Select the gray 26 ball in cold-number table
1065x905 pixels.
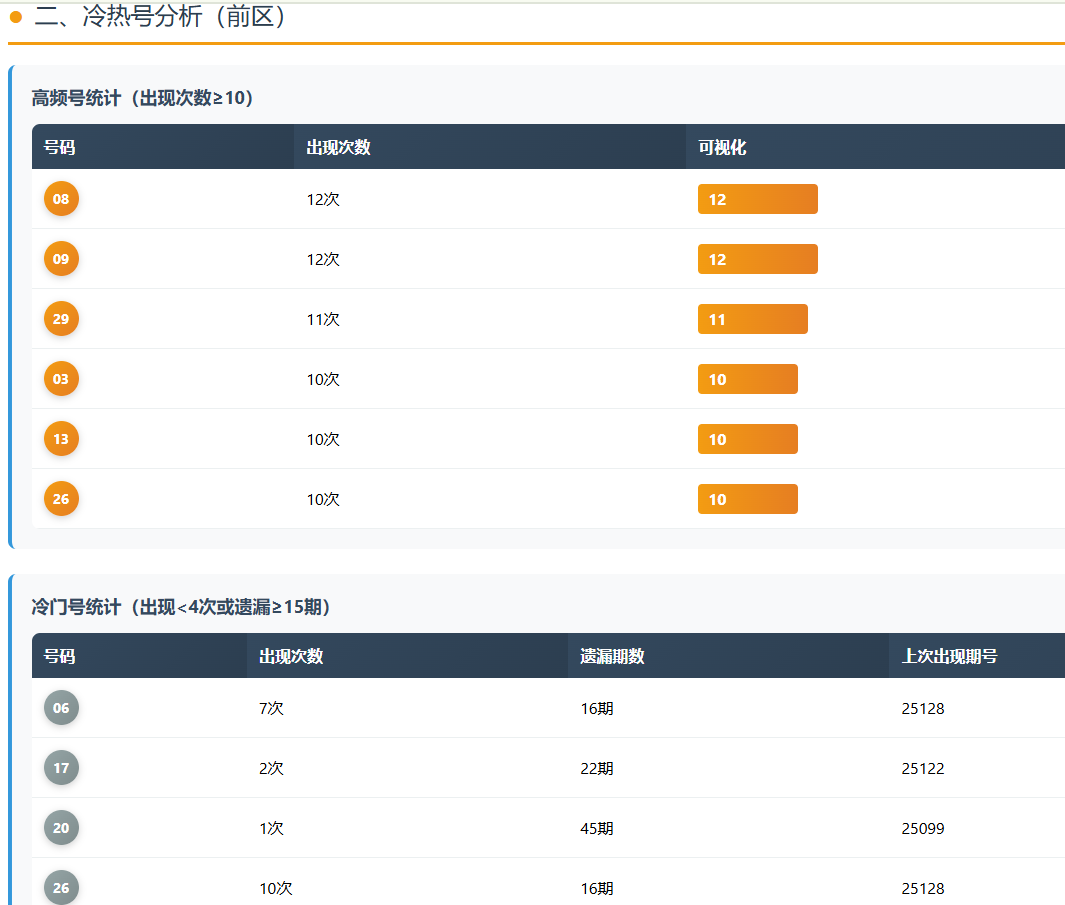(61, 887)
